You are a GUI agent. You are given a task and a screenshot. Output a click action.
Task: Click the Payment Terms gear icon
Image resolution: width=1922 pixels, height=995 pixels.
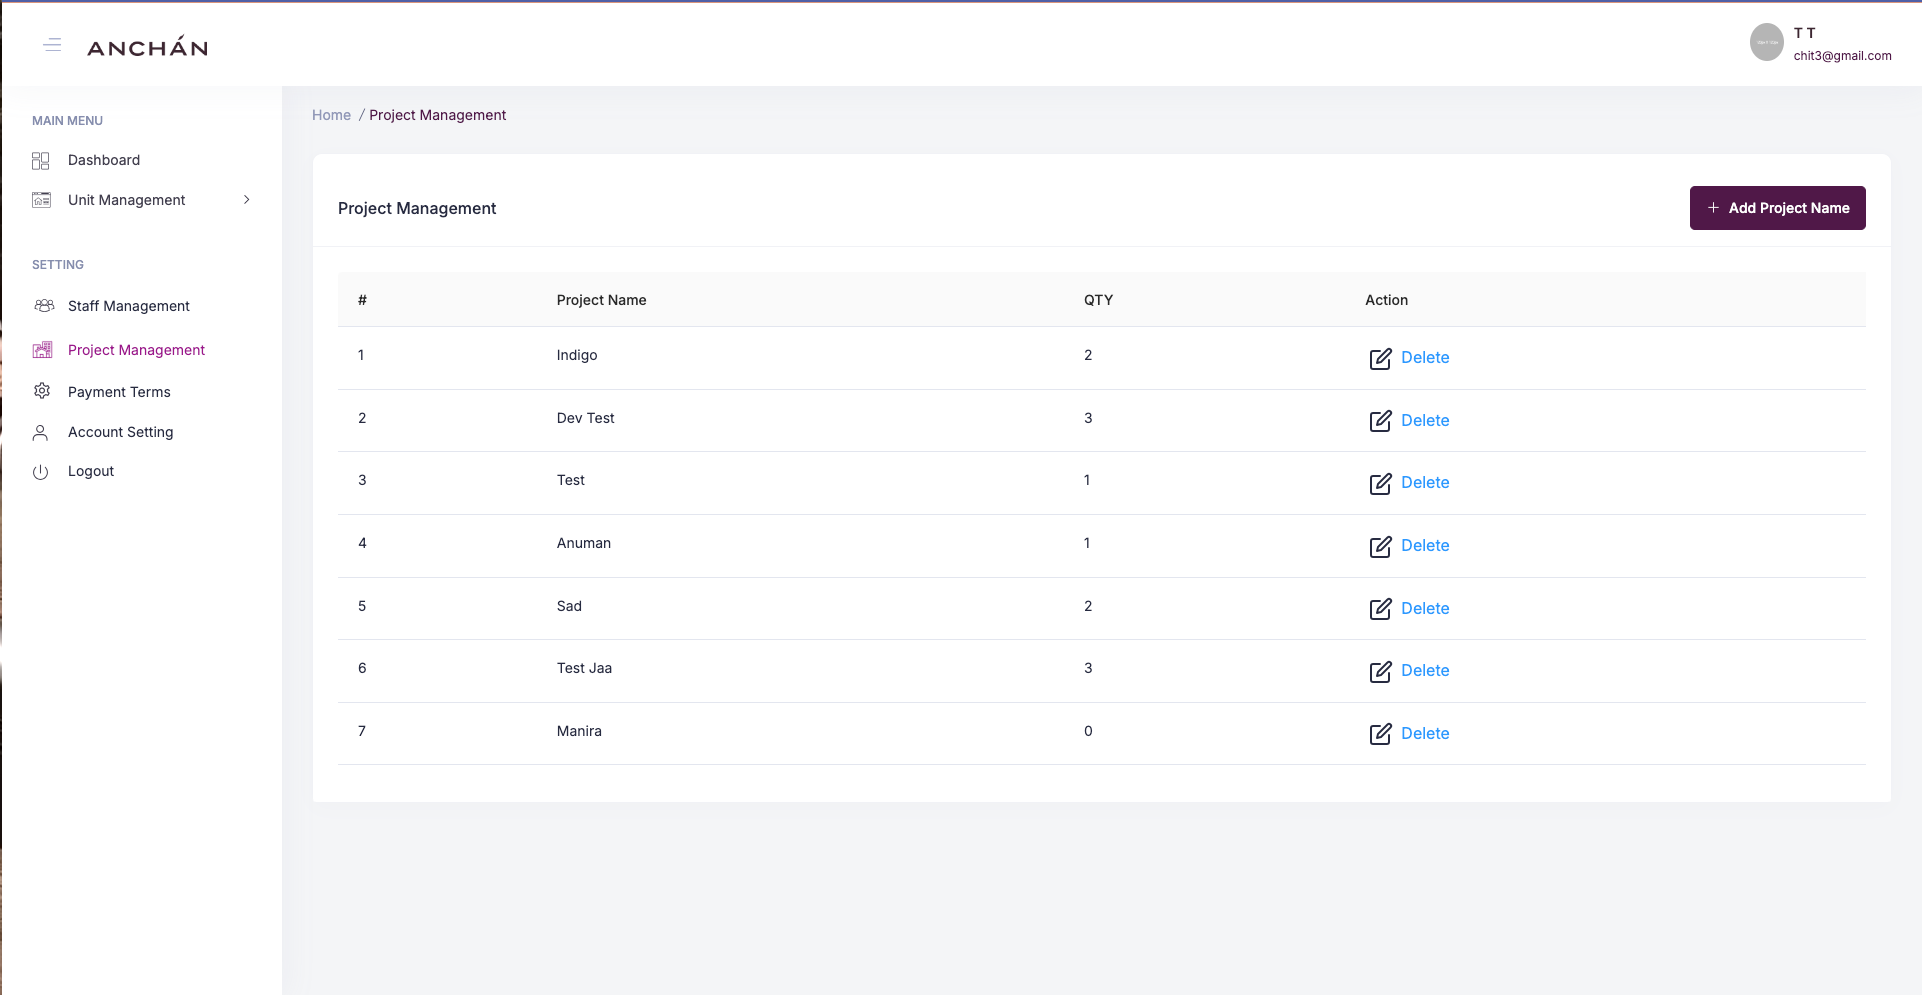[41, 391]
